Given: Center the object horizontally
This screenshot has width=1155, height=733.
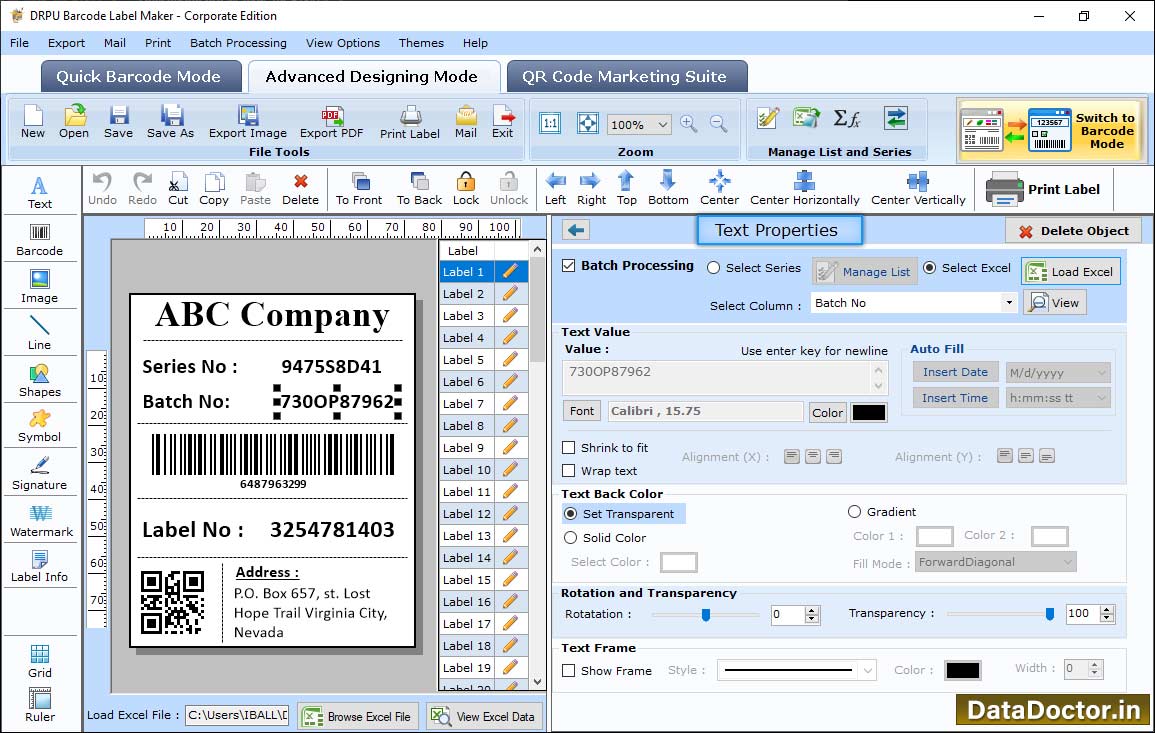Looking at the screenshot, I should [804, 189].
